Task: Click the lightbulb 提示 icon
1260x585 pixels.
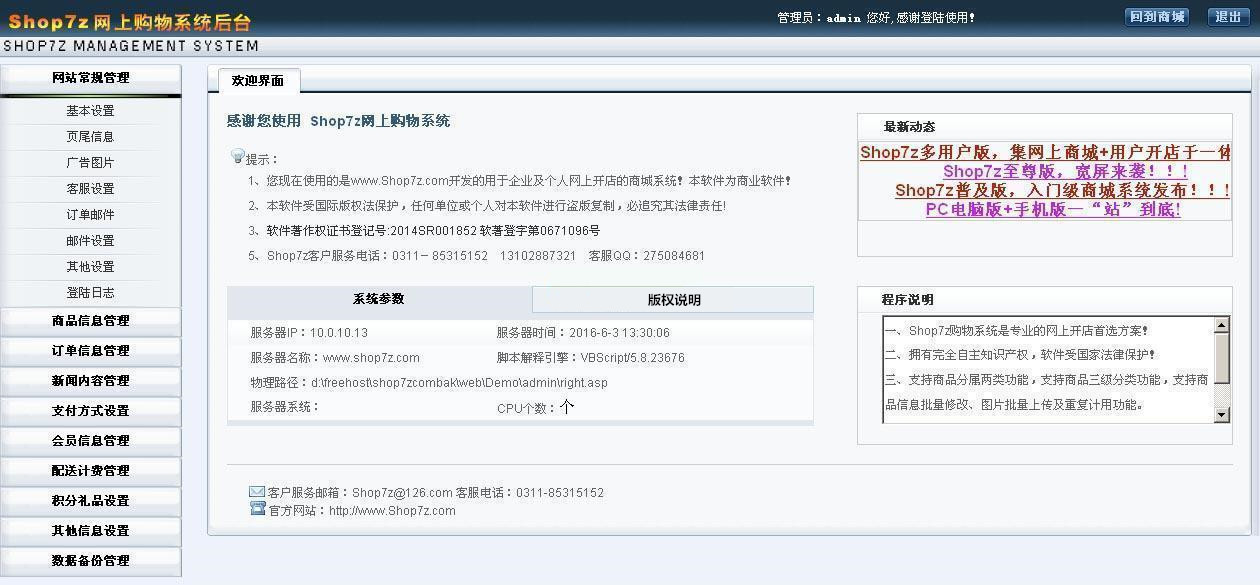Action: coord(238,156)
